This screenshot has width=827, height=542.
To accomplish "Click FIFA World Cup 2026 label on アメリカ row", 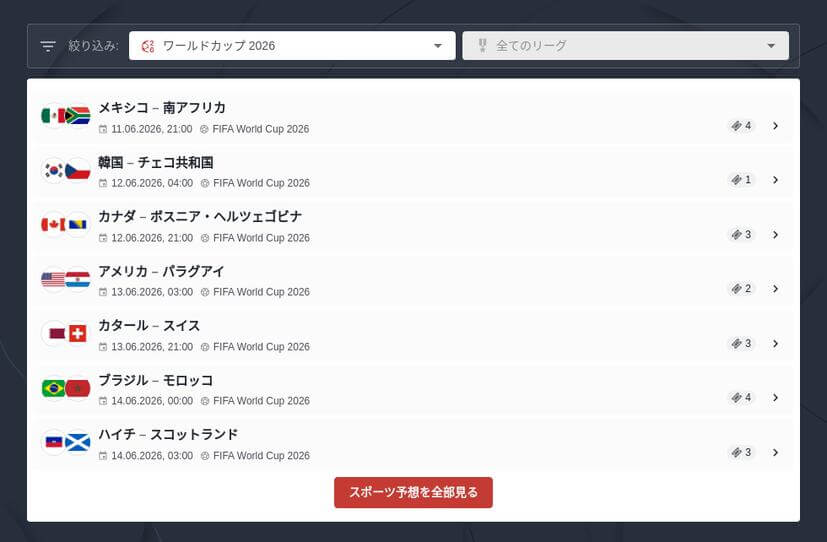I will [x=261, y=292].
